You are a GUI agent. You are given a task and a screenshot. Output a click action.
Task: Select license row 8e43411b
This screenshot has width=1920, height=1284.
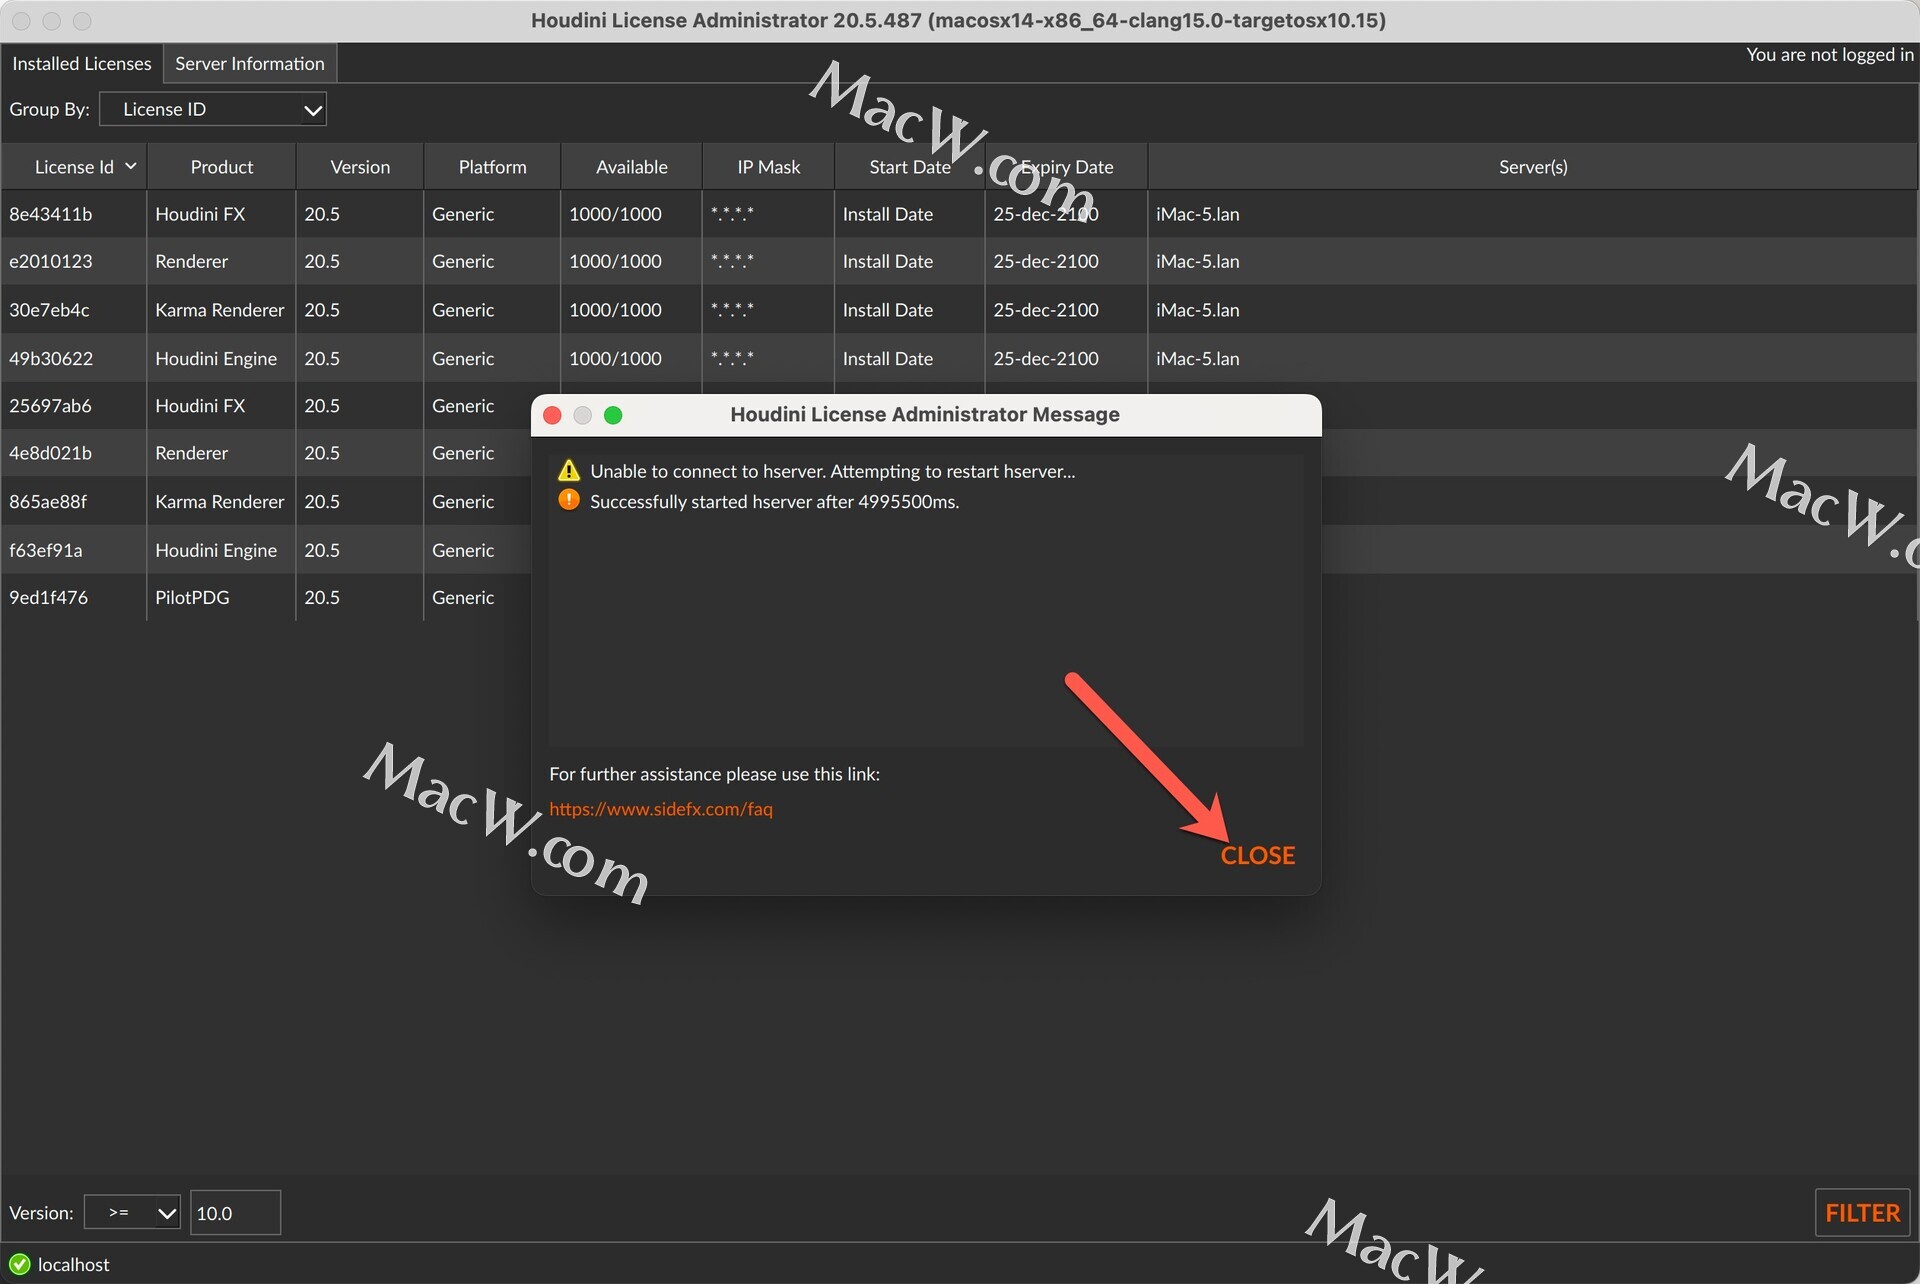pyautogui.click(x=51, y=214)
